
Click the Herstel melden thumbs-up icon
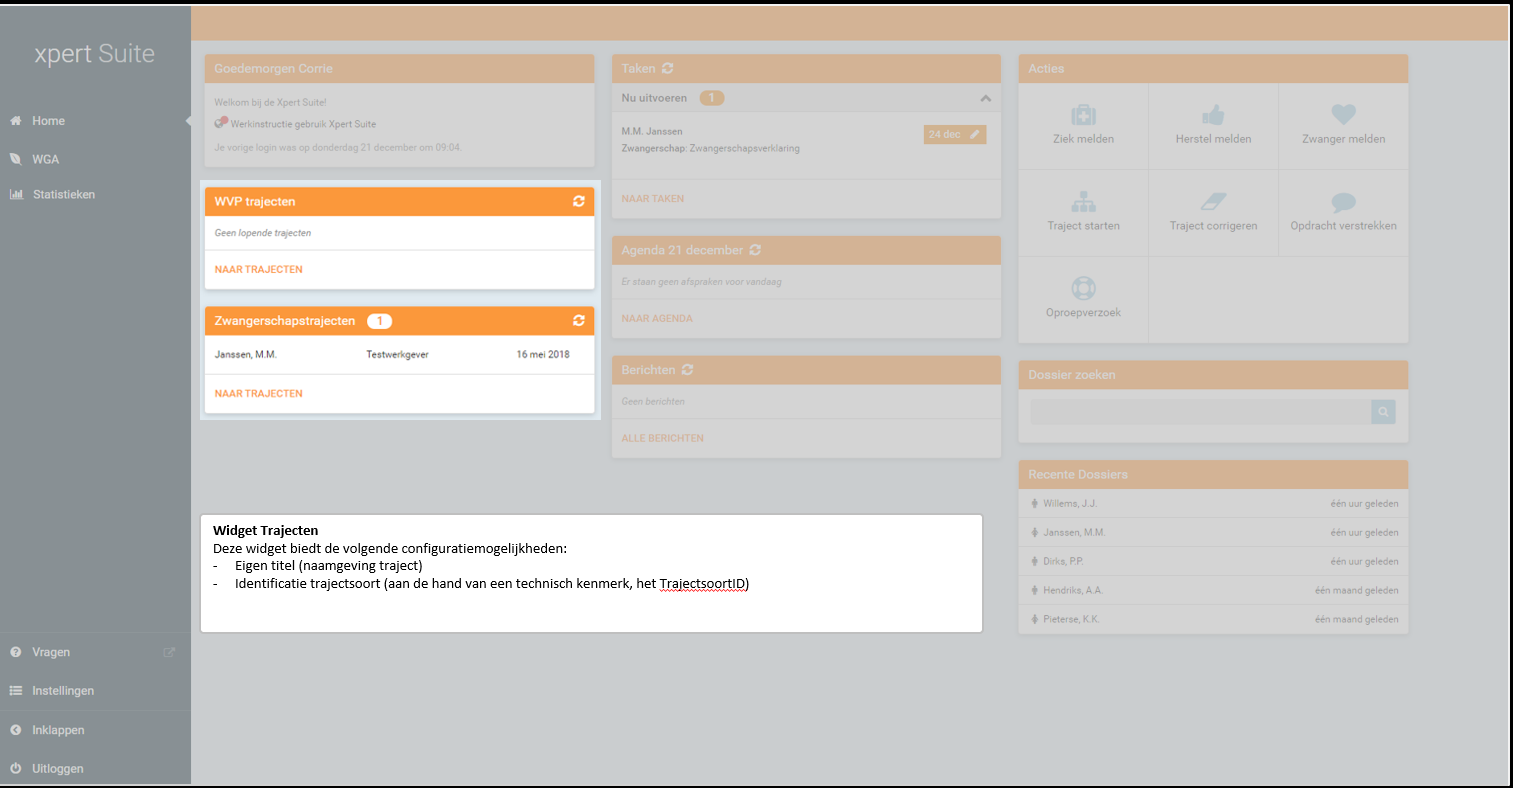tap(1213, 115)
